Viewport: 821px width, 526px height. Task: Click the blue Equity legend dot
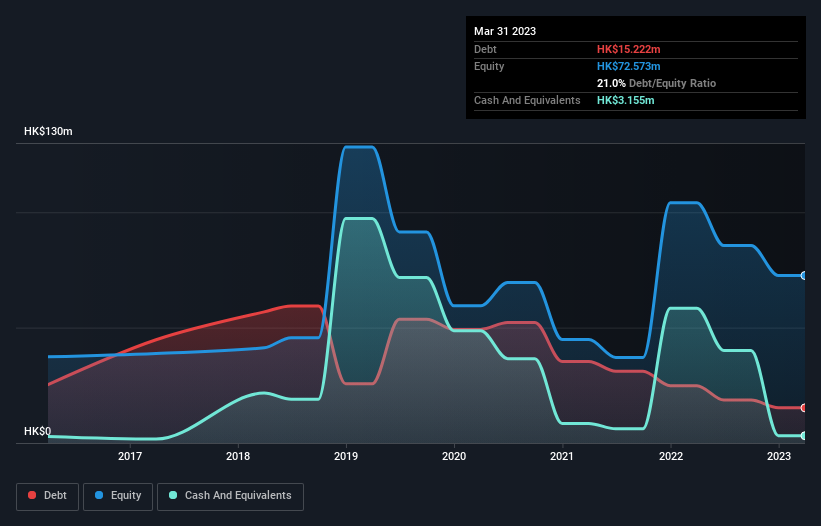tap(99, 495)
